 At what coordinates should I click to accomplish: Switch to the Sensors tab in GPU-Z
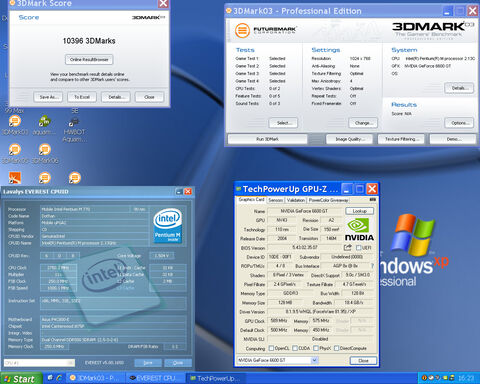(276, 200)
